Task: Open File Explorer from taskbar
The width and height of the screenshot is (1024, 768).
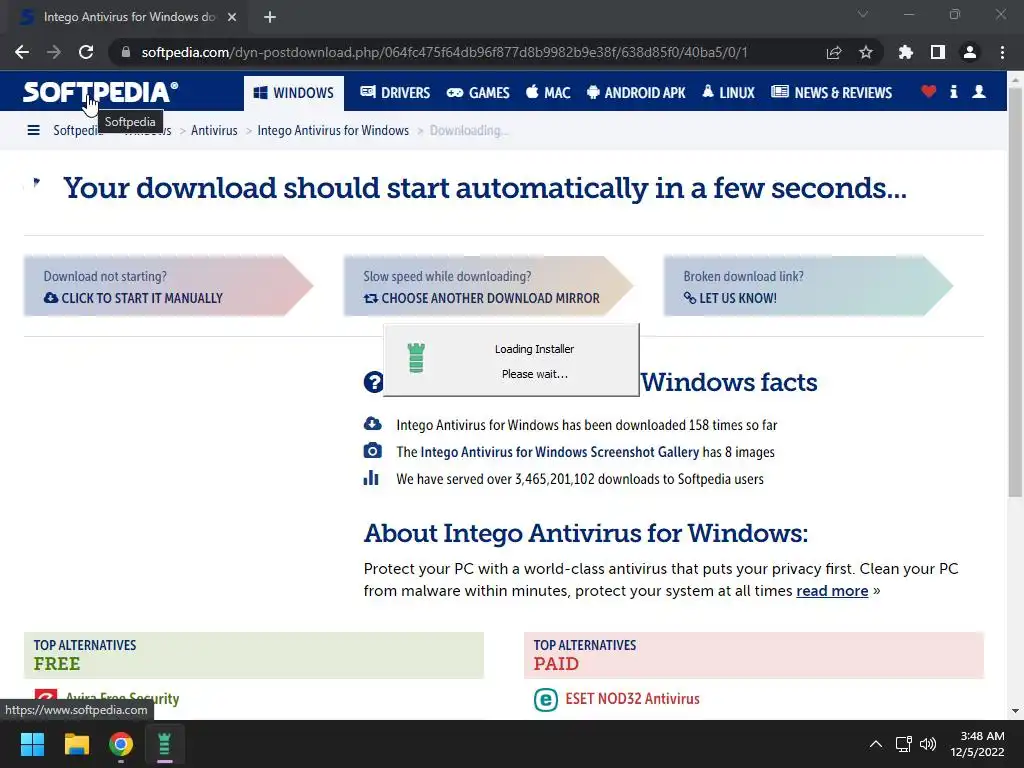Action: tap(76, 744)
